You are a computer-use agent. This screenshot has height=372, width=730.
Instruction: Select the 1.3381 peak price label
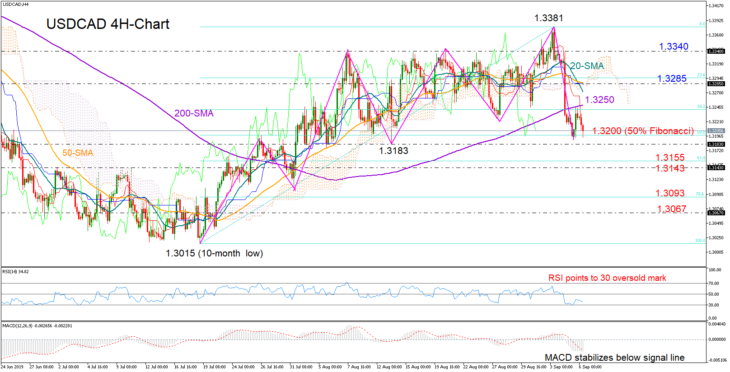click(549, 19)
